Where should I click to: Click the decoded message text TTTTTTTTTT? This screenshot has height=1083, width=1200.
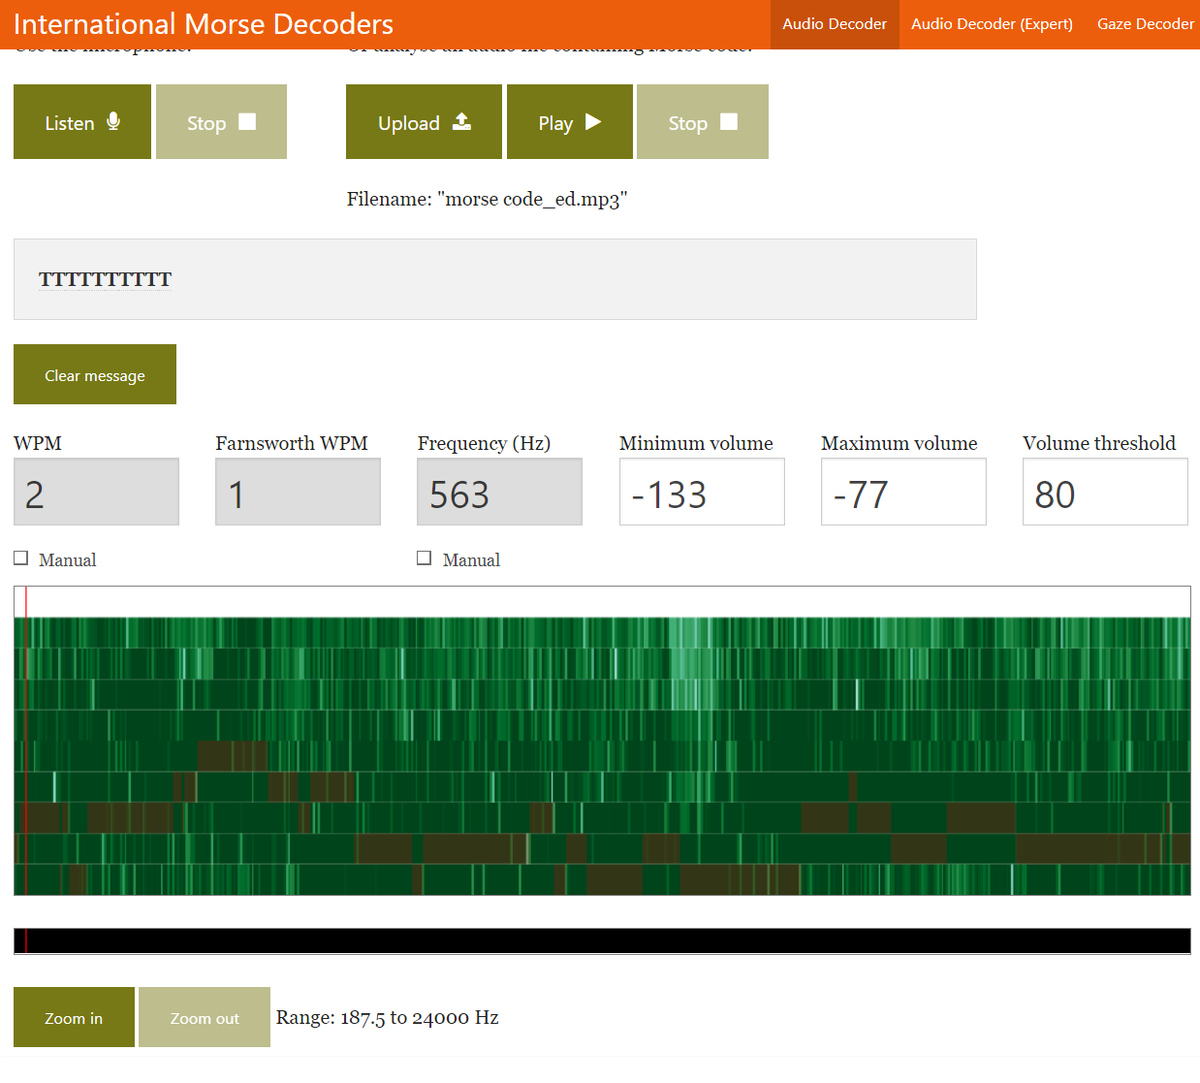coord(105,280)
